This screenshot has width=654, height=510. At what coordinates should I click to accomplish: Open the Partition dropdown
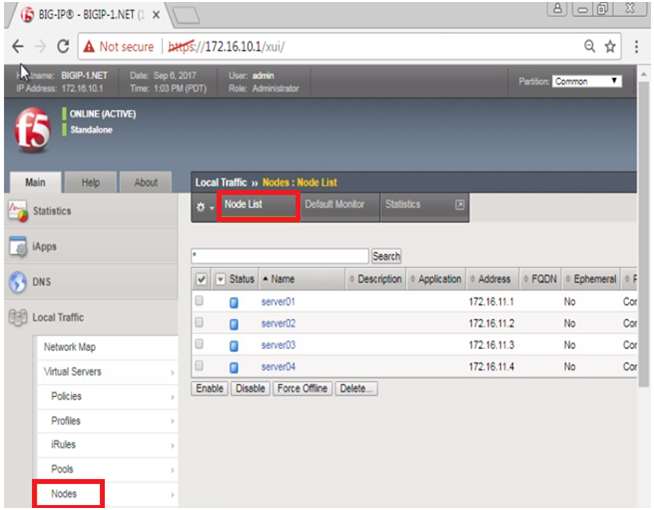(x=587, y=81)
